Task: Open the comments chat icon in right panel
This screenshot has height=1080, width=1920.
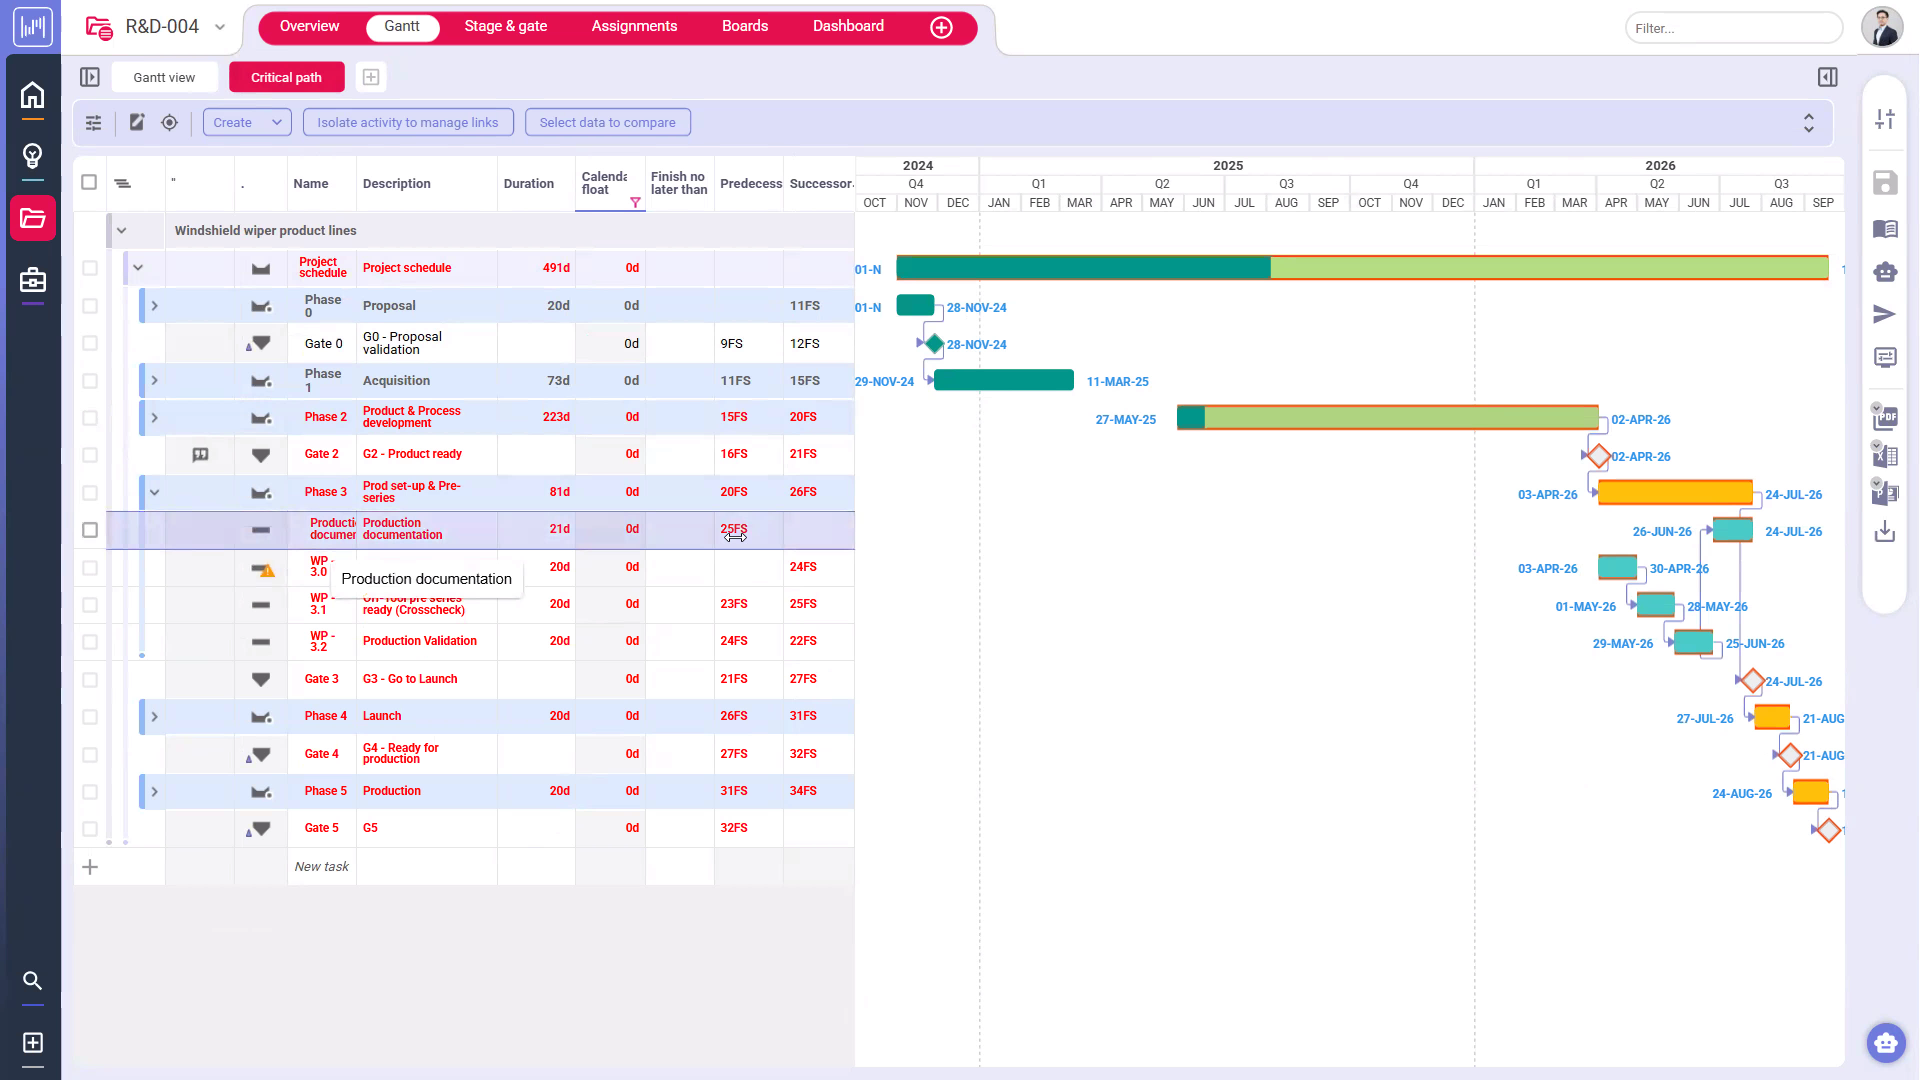Action: click(x=1885, y=357)
